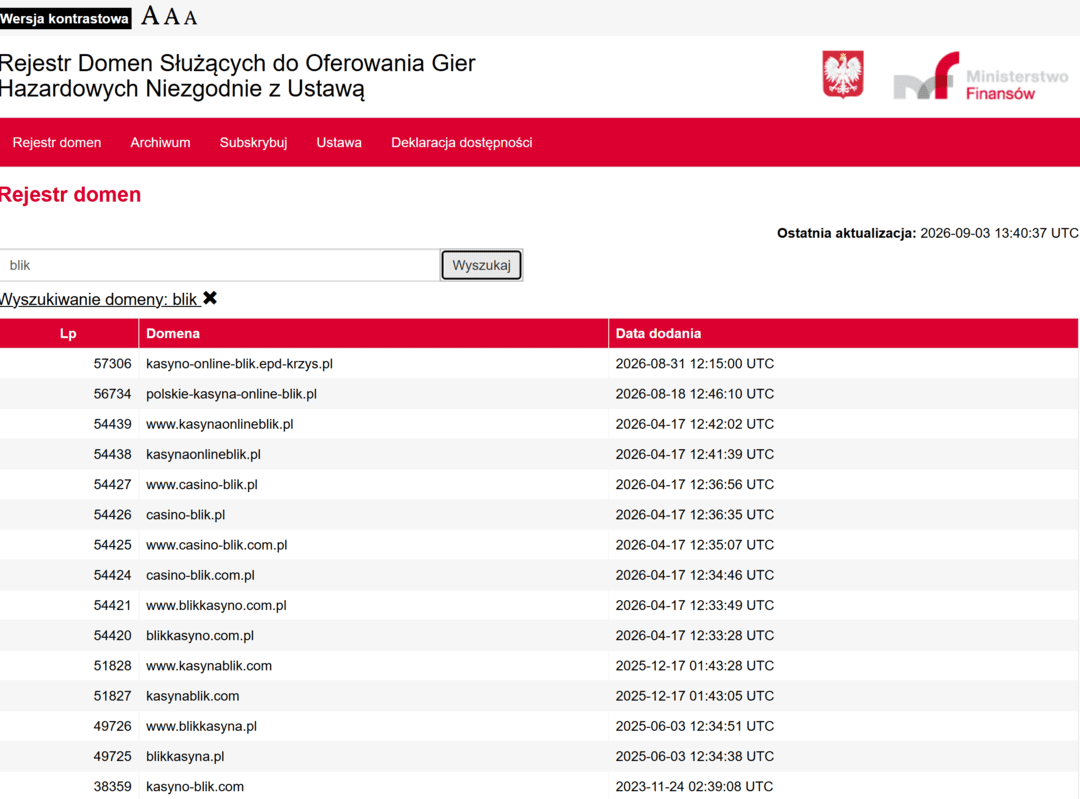Open the Ustawa menu item
This screenshot has height=799, width=1080.
click(x=339, y=143)
